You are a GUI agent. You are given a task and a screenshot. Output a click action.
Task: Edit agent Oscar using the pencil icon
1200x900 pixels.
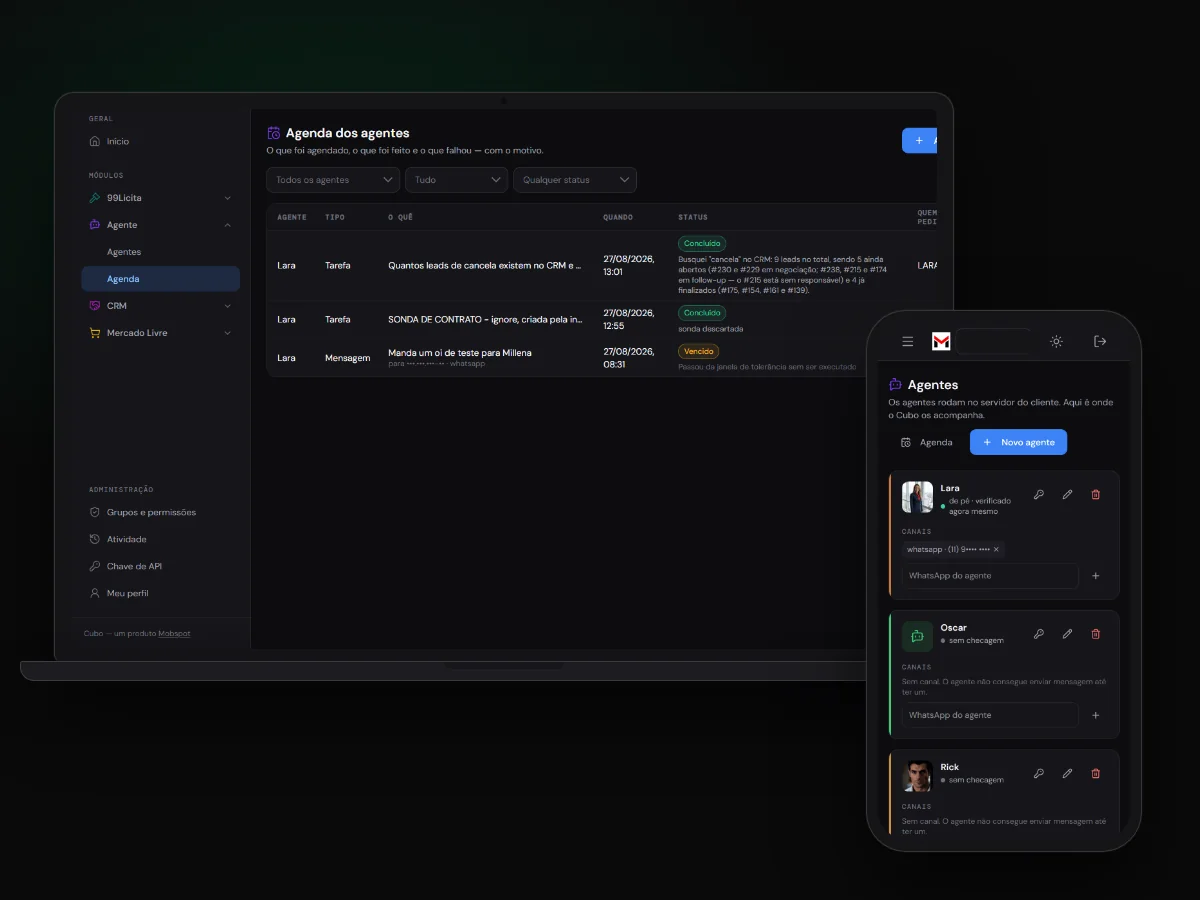tap(1067, 634)
